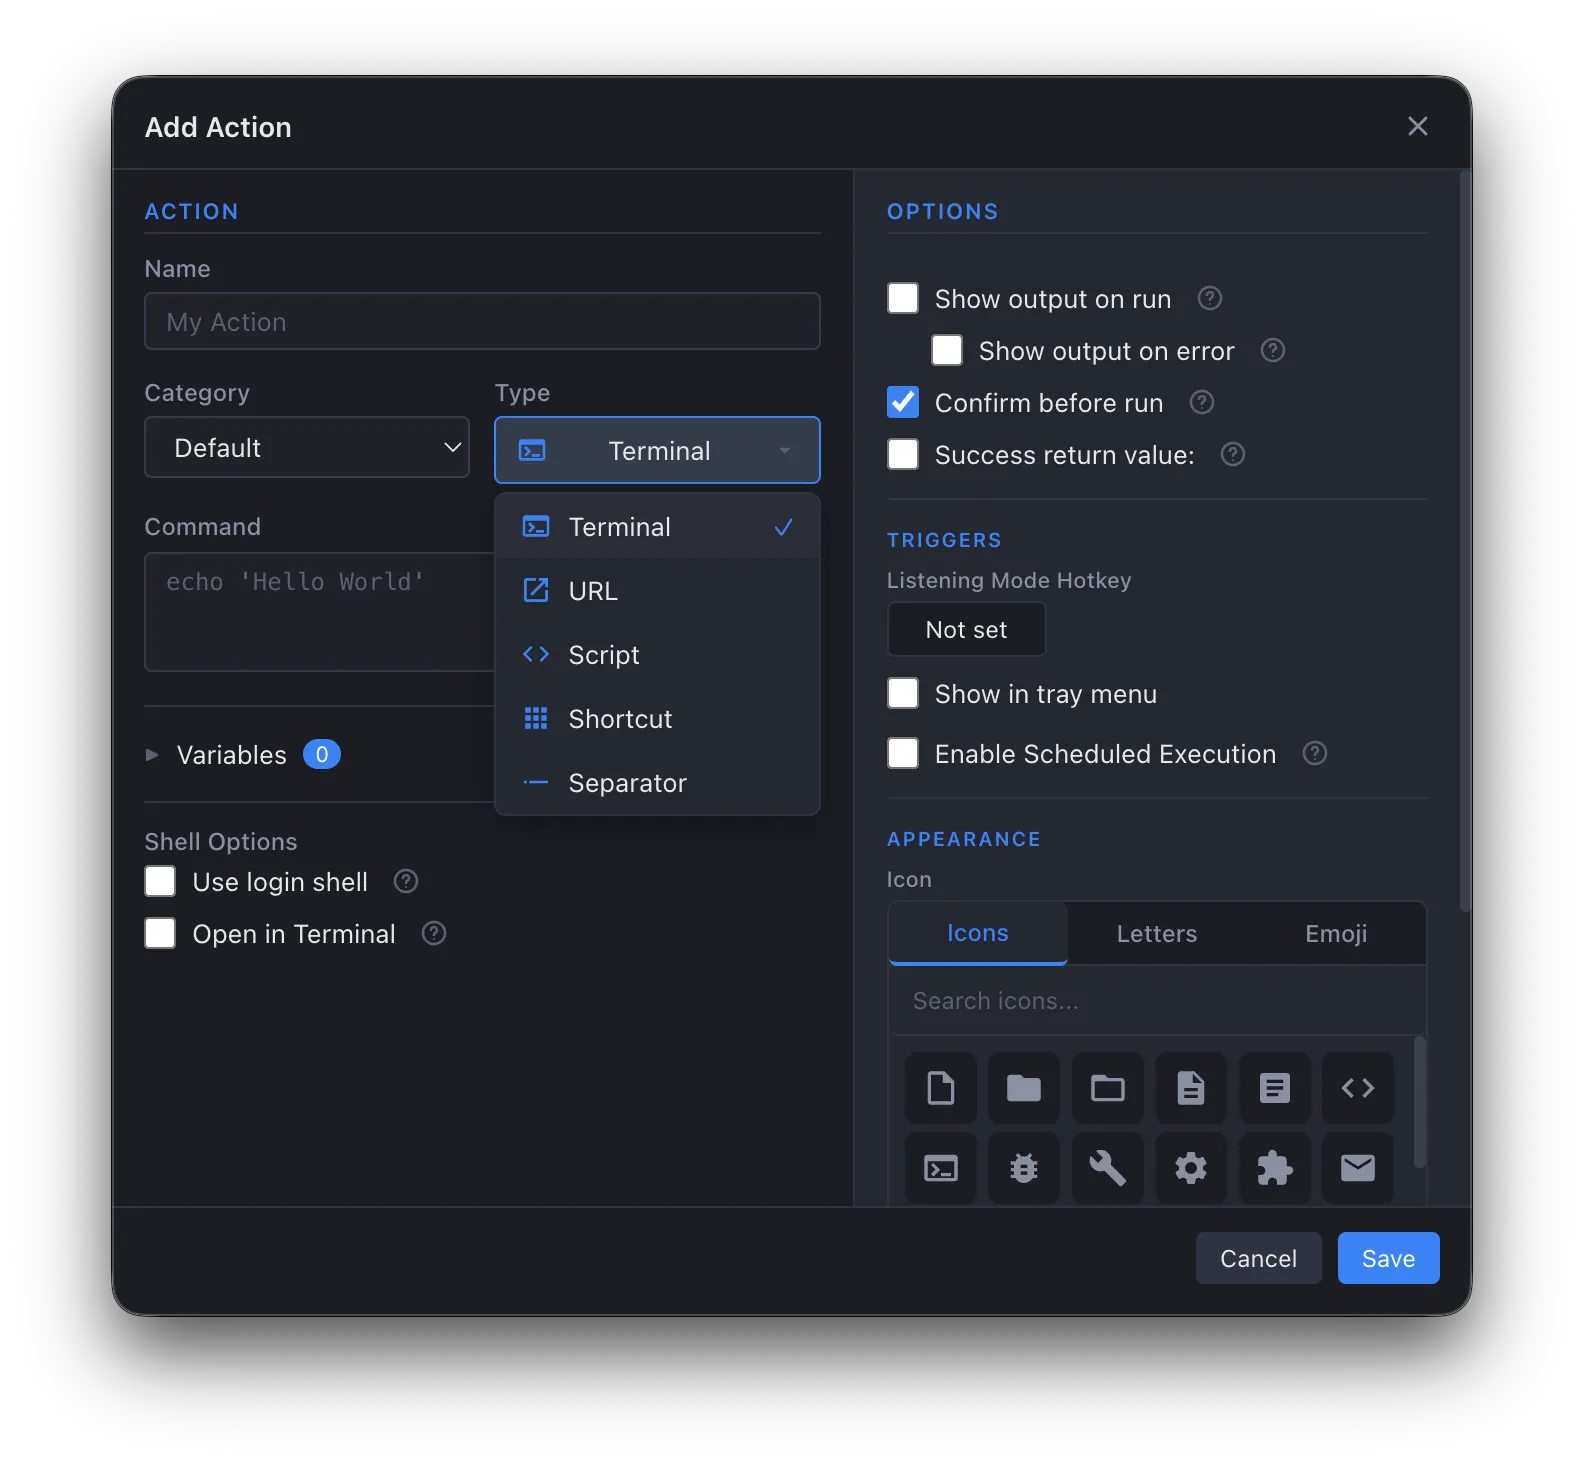This screenshot has width=1584, height=1464.
Task: Pick the filled folder icon
Action: click(x=1023, y=1088)
